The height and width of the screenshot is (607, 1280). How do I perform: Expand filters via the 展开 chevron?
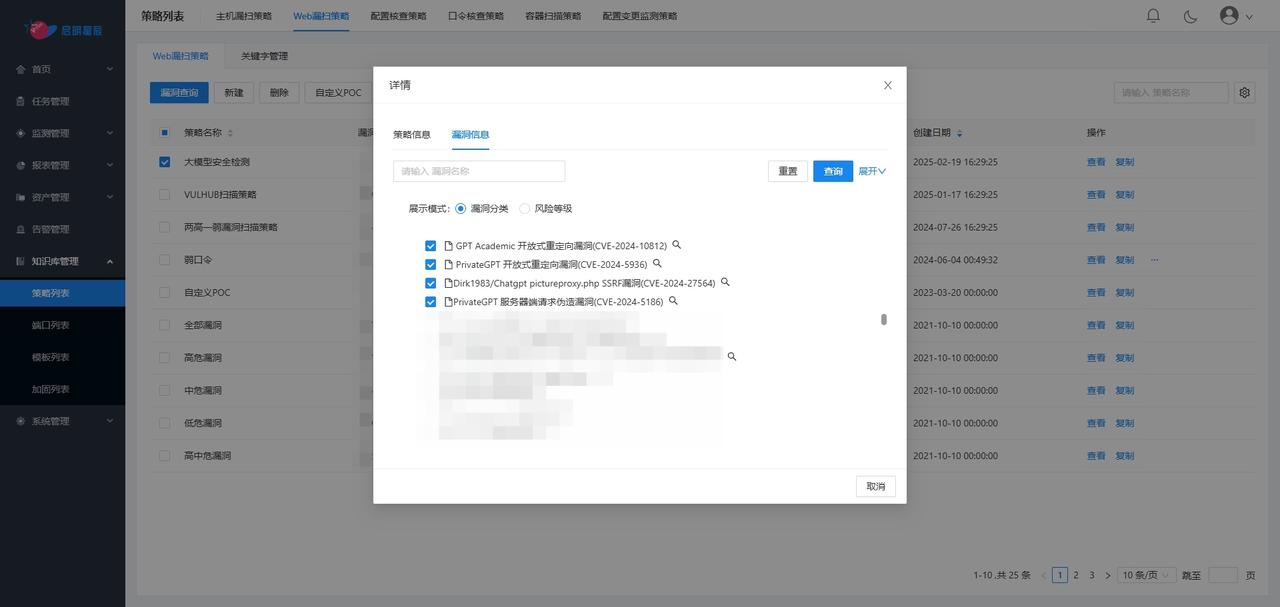tap(871, 170)
